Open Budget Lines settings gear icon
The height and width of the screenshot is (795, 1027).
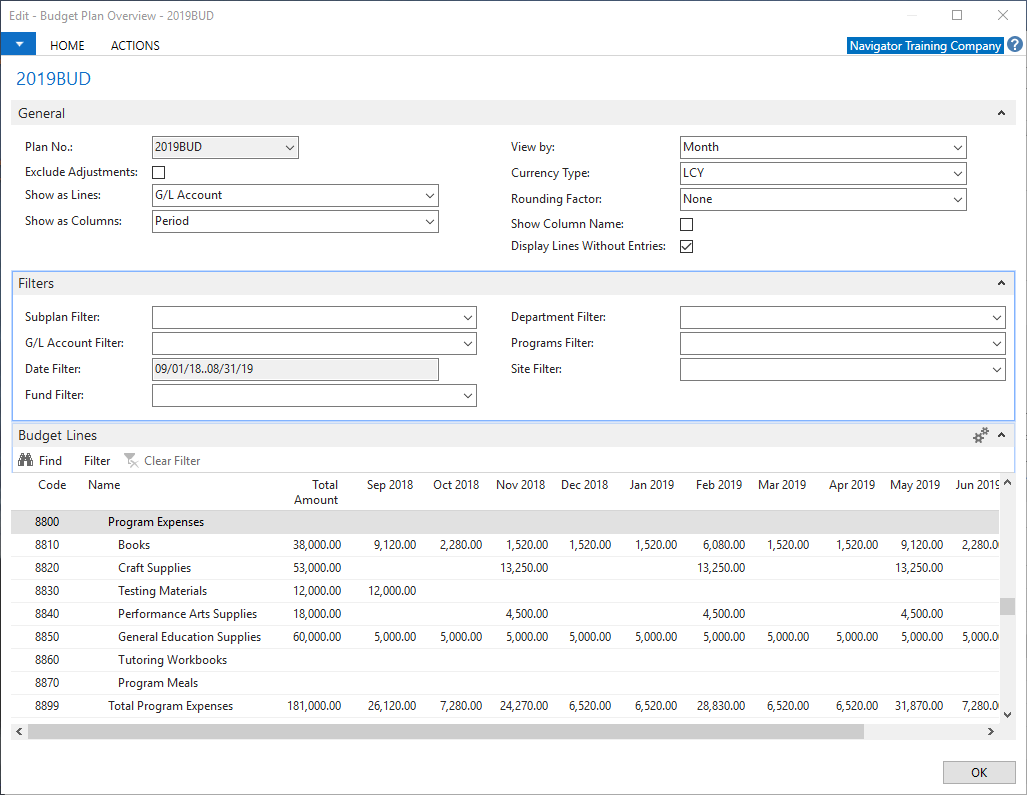(980, 435)
